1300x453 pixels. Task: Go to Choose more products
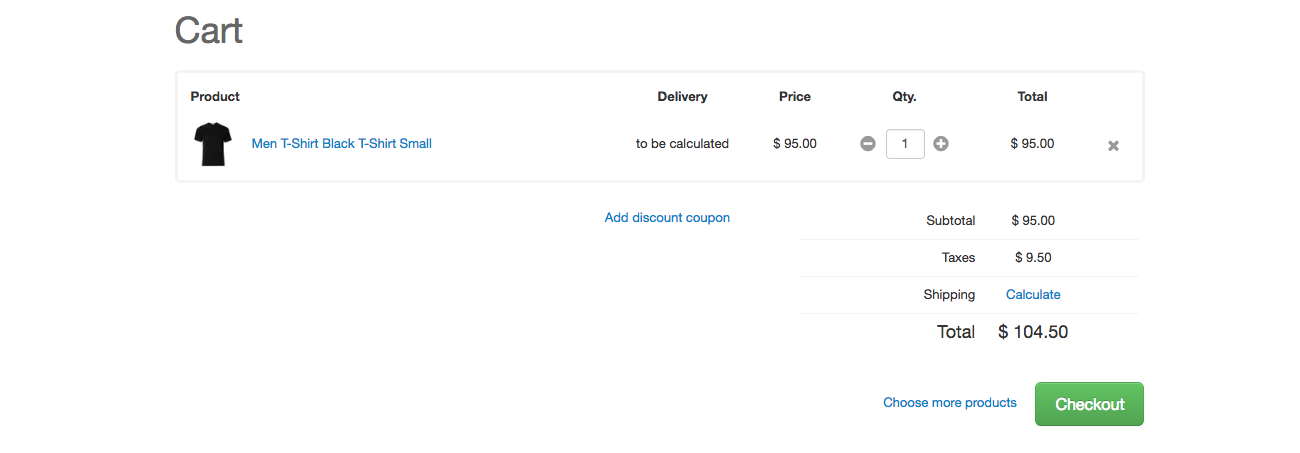[949, 403]
